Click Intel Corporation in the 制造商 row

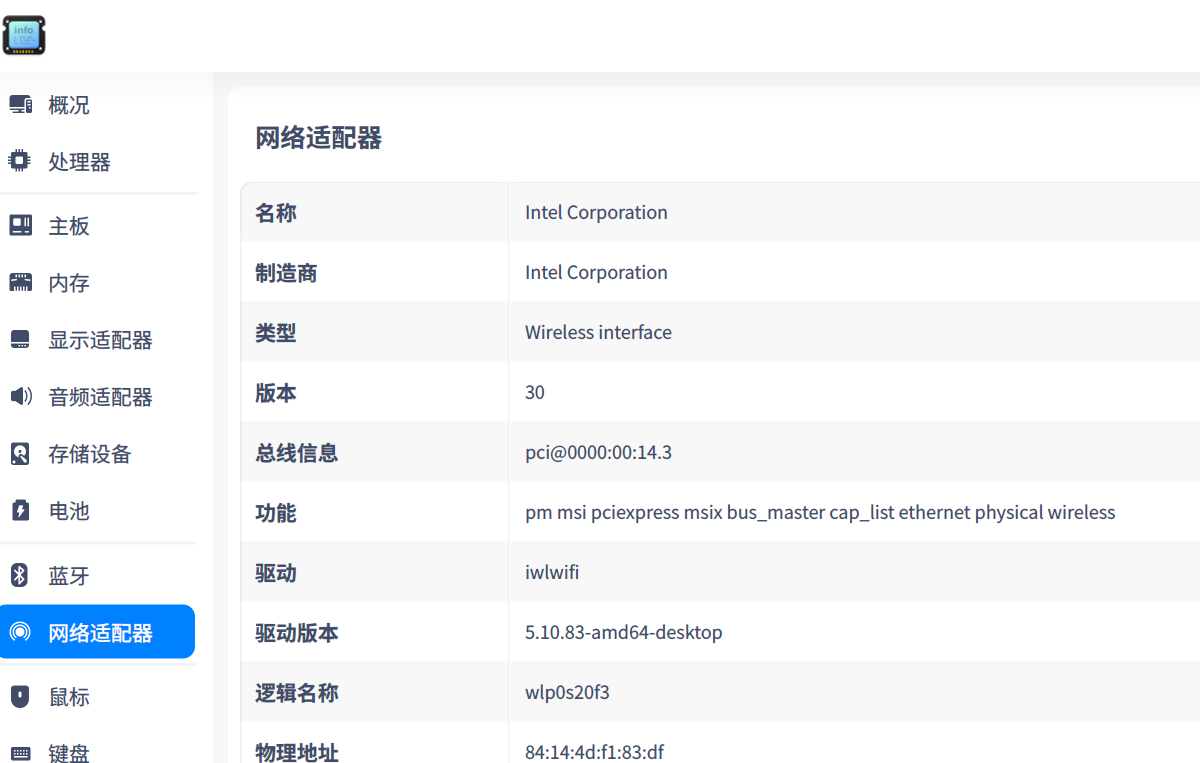(x=596, y=272)
